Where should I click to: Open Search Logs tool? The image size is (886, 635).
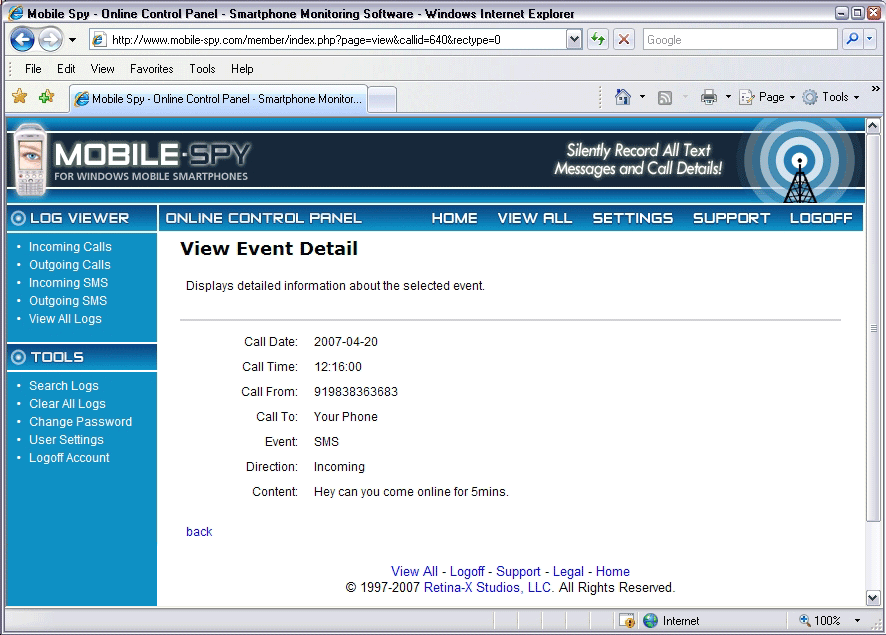tap(64, 386)
